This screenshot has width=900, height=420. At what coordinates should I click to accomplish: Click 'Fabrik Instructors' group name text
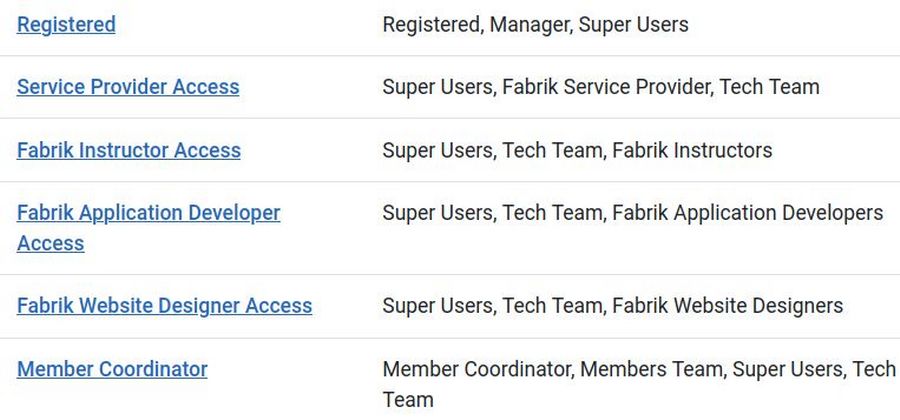point(692,150)
